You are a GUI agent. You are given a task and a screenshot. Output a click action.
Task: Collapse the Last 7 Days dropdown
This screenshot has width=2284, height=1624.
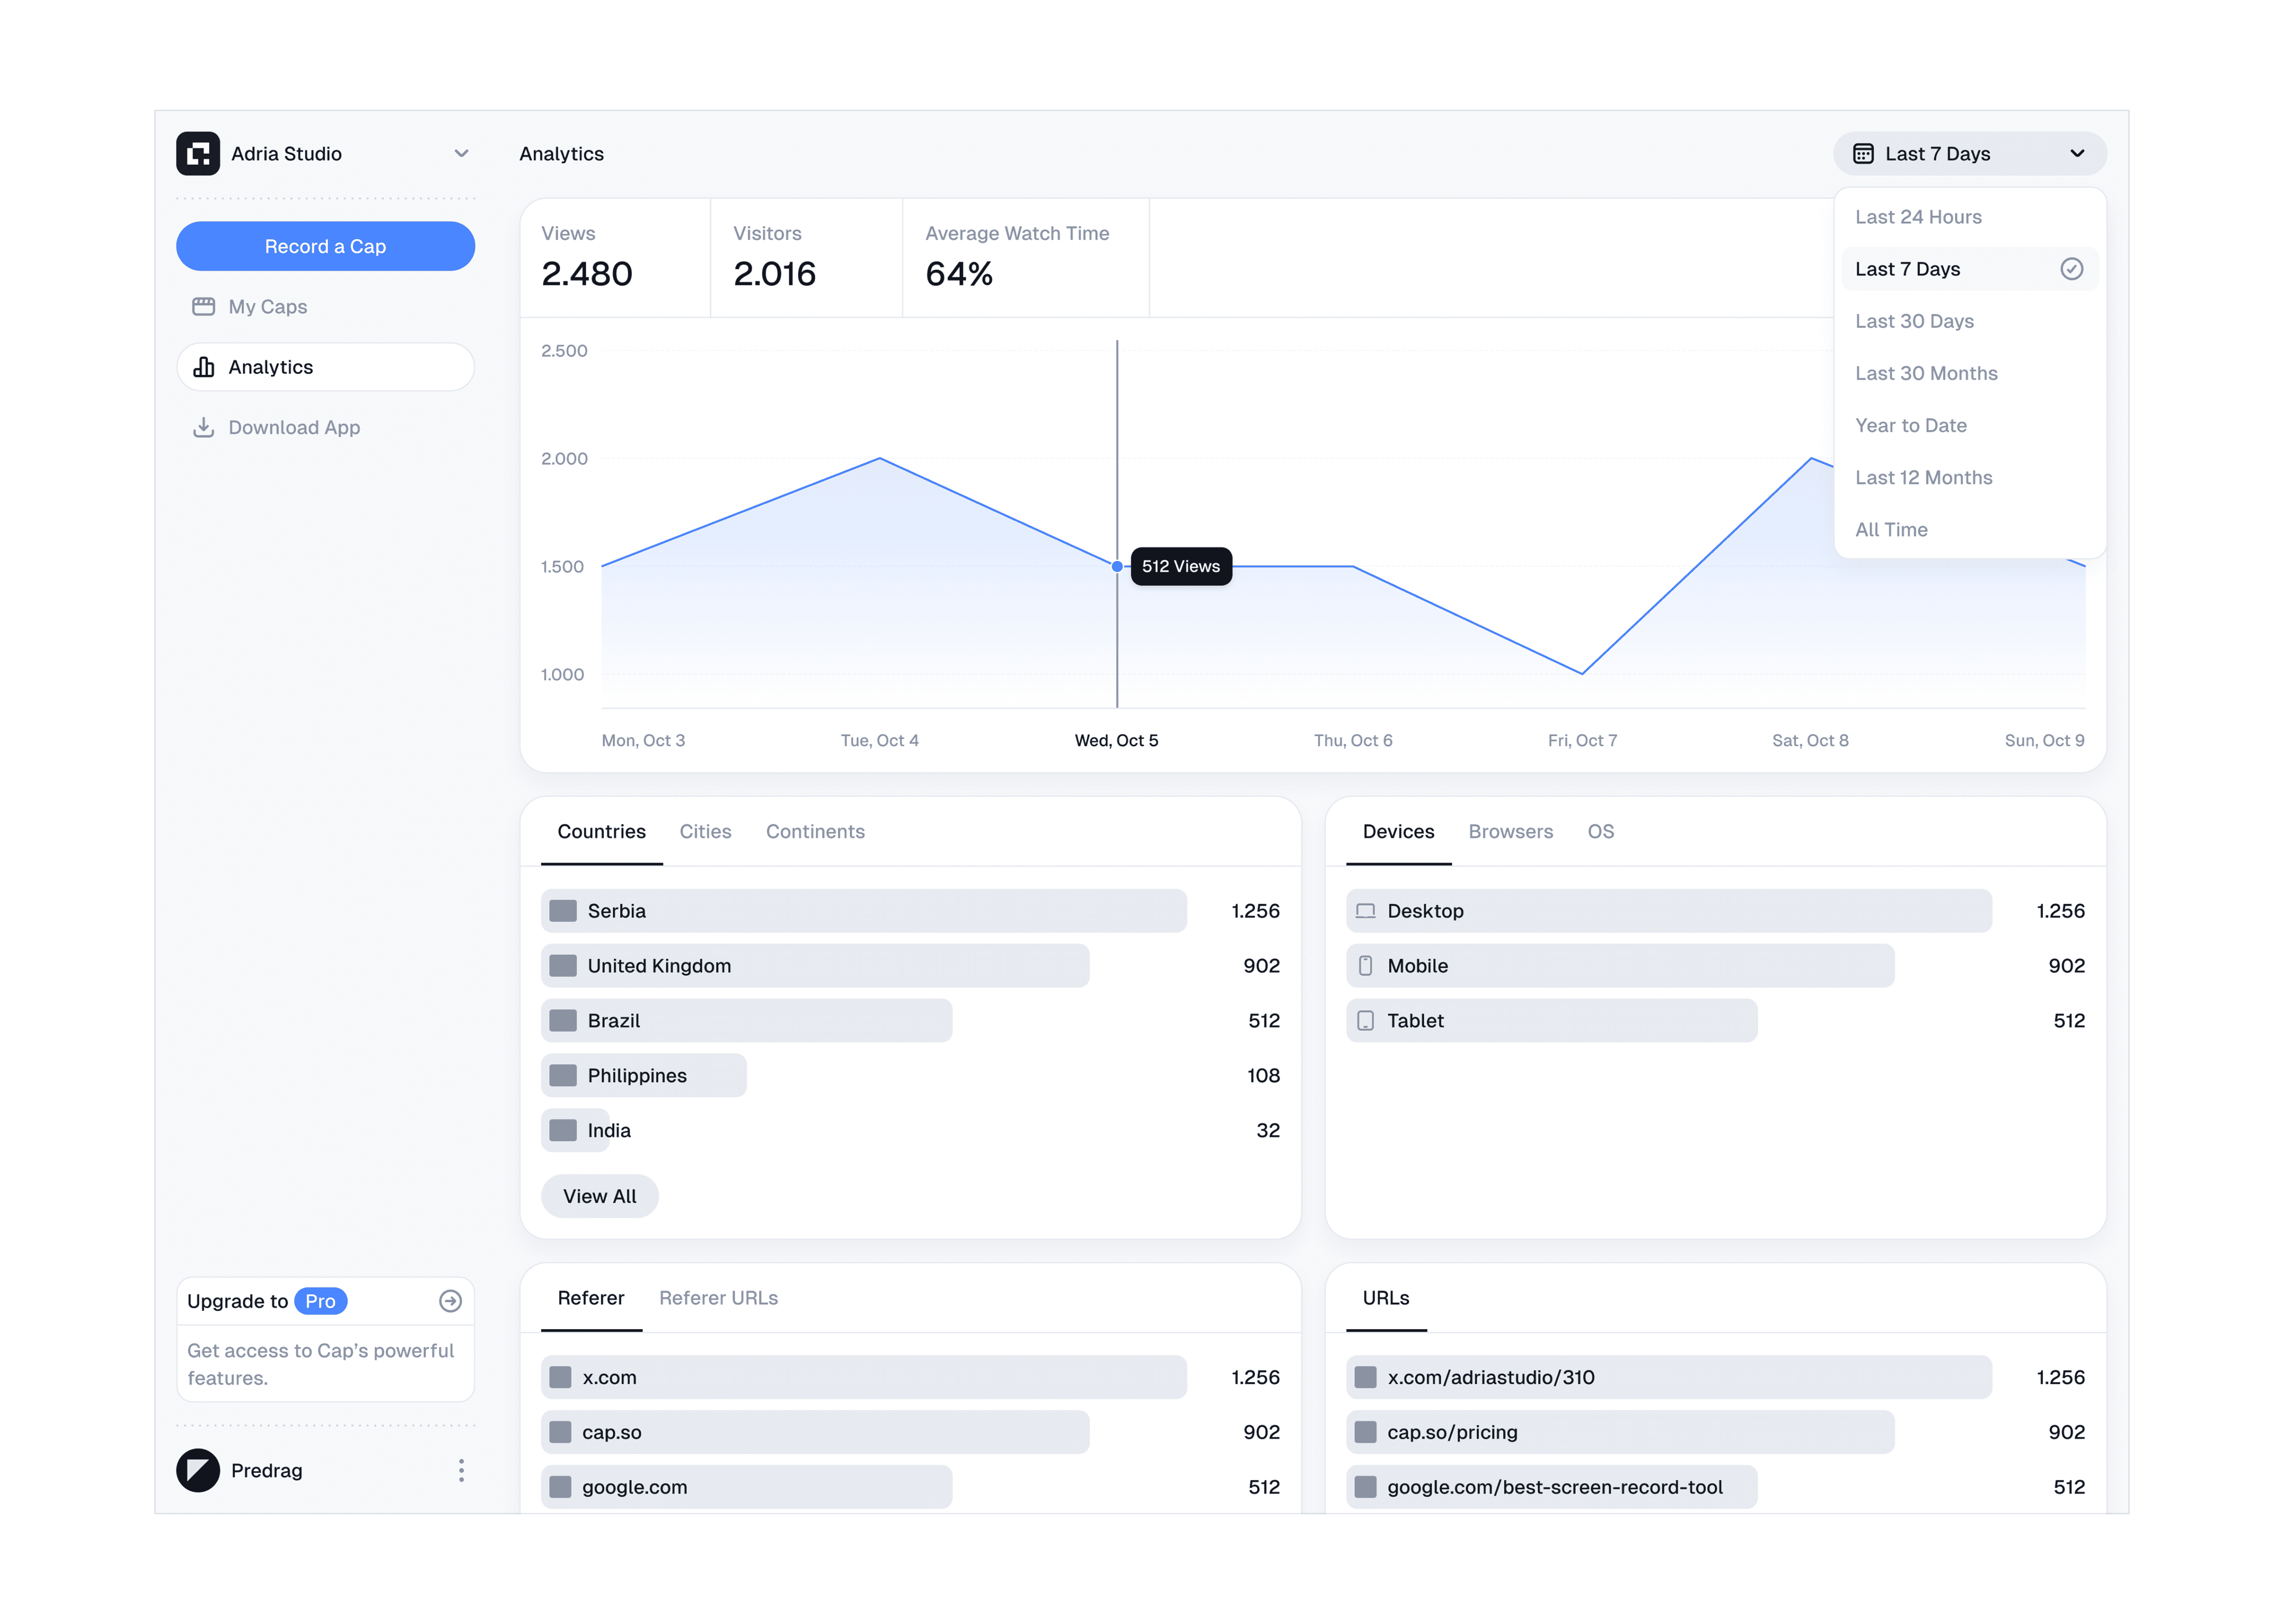(2077, 153)
